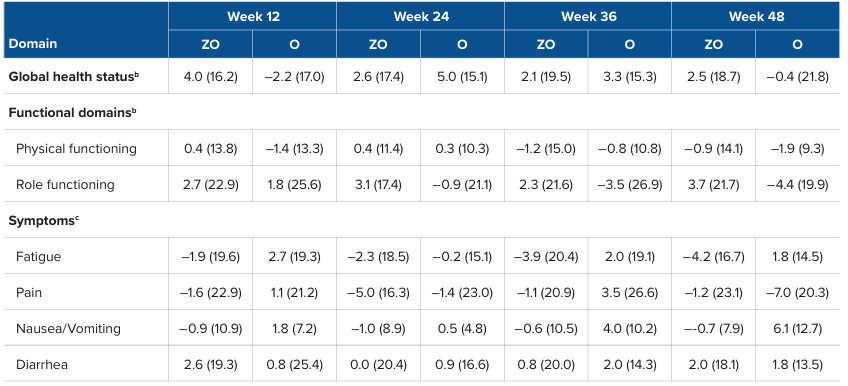Click the ZO subheader under Week 12
The width and height of the screenshot is (848, 386).
pos(210,45)
